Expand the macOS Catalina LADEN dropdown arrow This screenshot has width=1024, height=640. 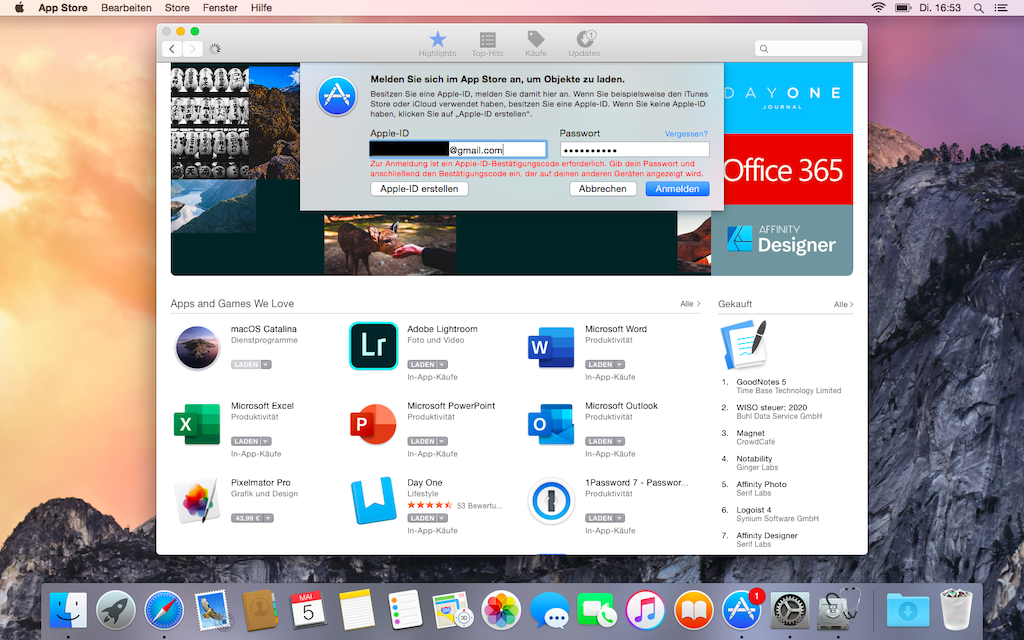point(266,364)
